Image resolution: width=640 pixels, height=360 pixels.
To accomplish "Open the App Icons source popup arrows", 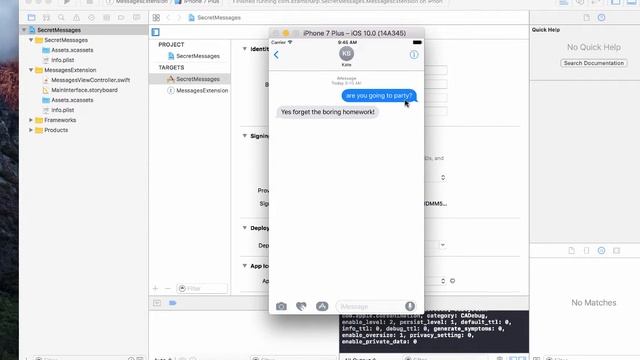I will [443, 281].
